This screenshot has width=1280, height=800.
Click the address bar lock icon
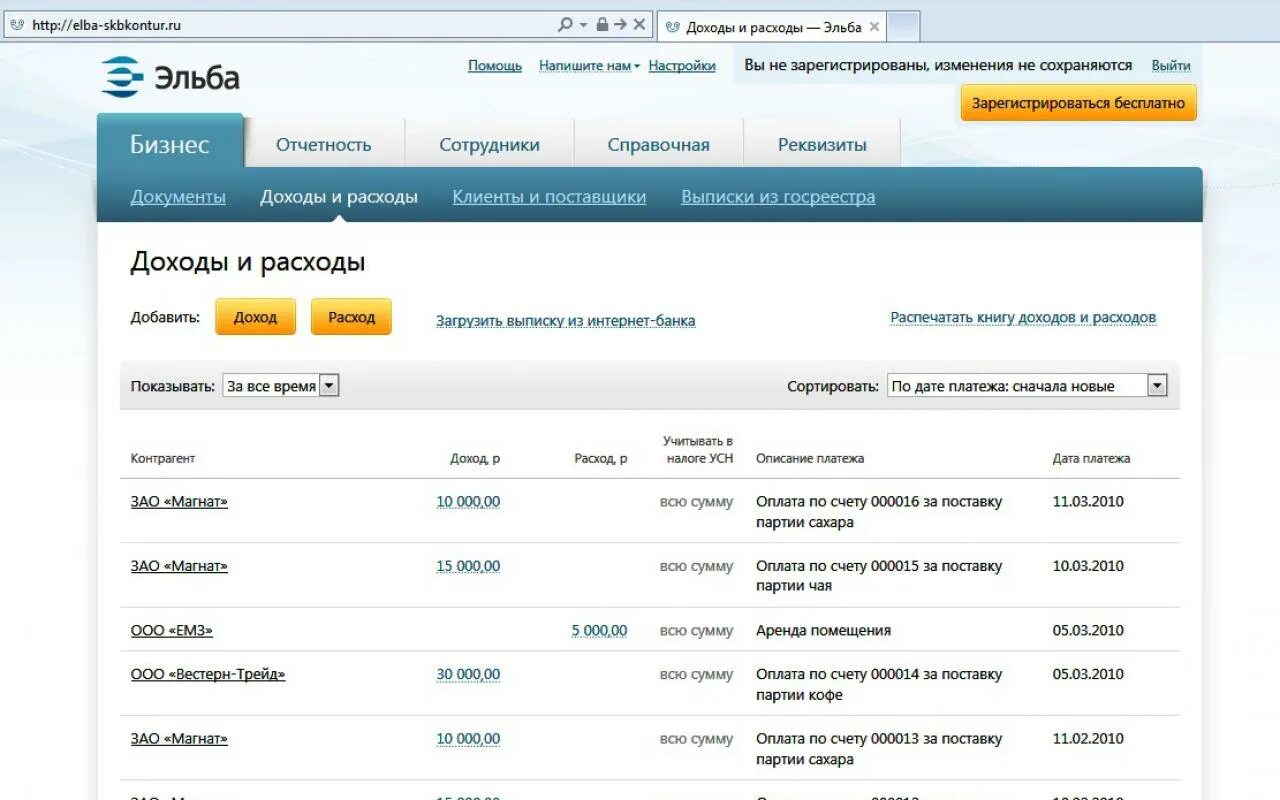pos(602,25)
